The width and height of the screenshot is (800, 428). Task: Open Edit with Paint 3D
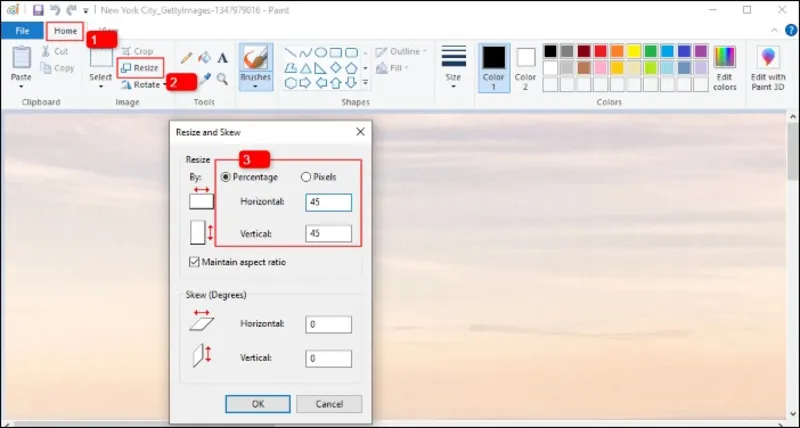pyautogui.click(x=768, y=68)
